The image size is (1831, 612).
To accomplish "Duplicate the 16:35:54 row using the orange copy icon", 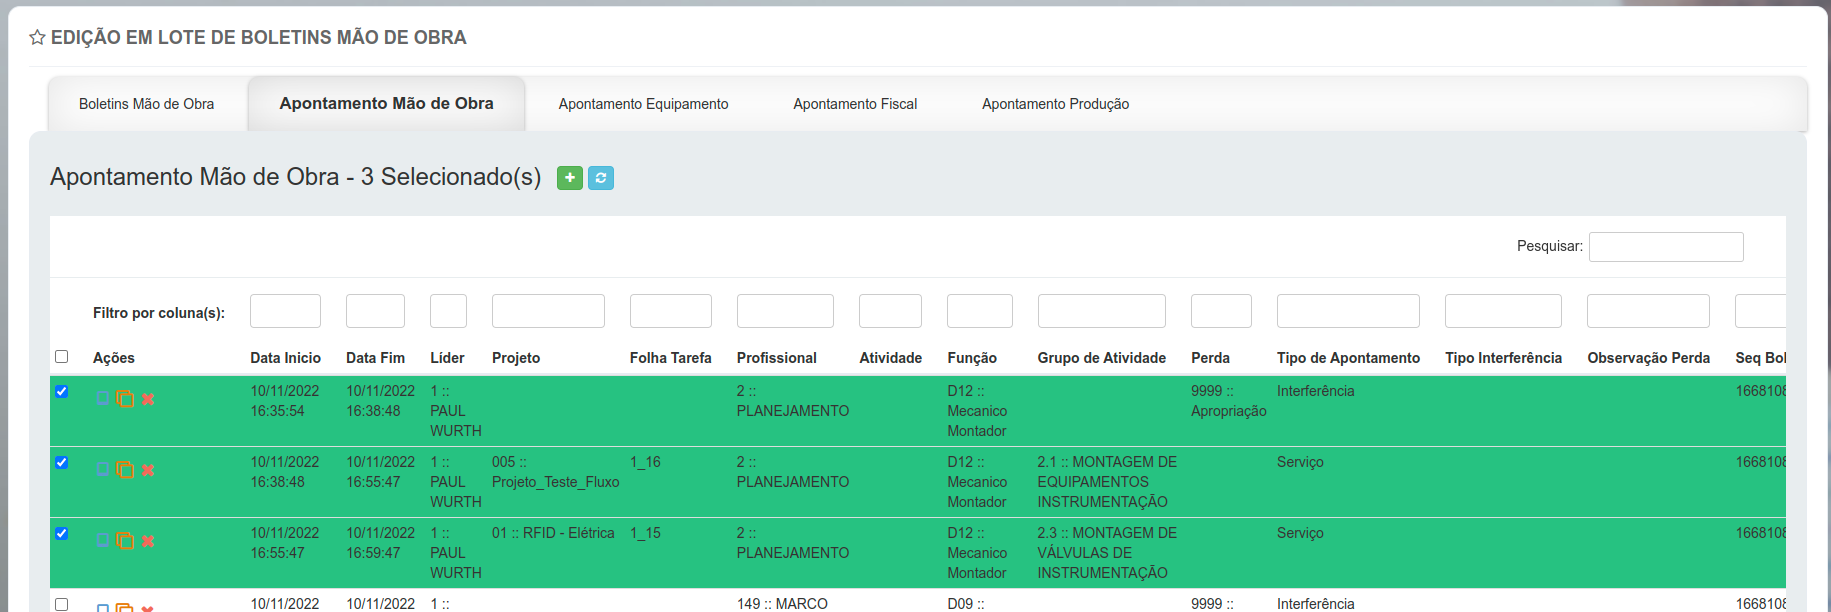I will coord(125,399).
